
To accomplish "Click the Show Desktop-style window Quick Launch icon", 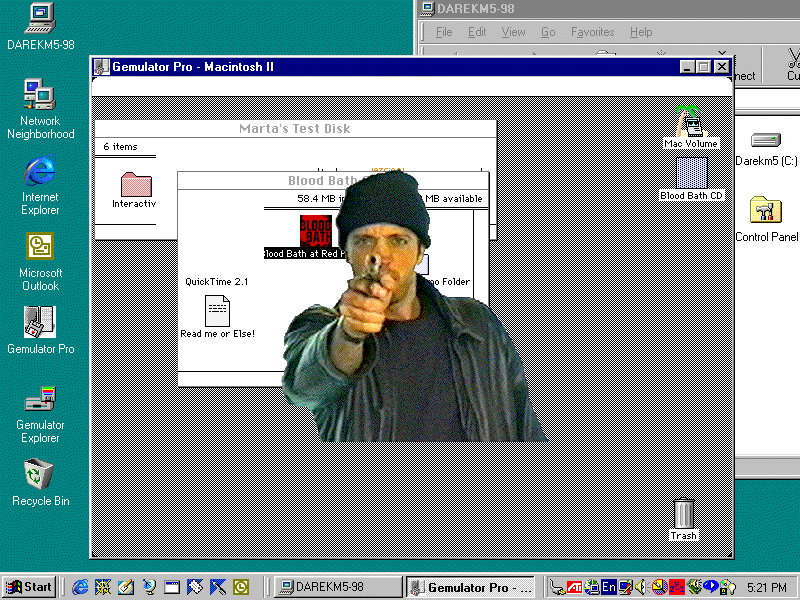I will (x=172, y=587).
